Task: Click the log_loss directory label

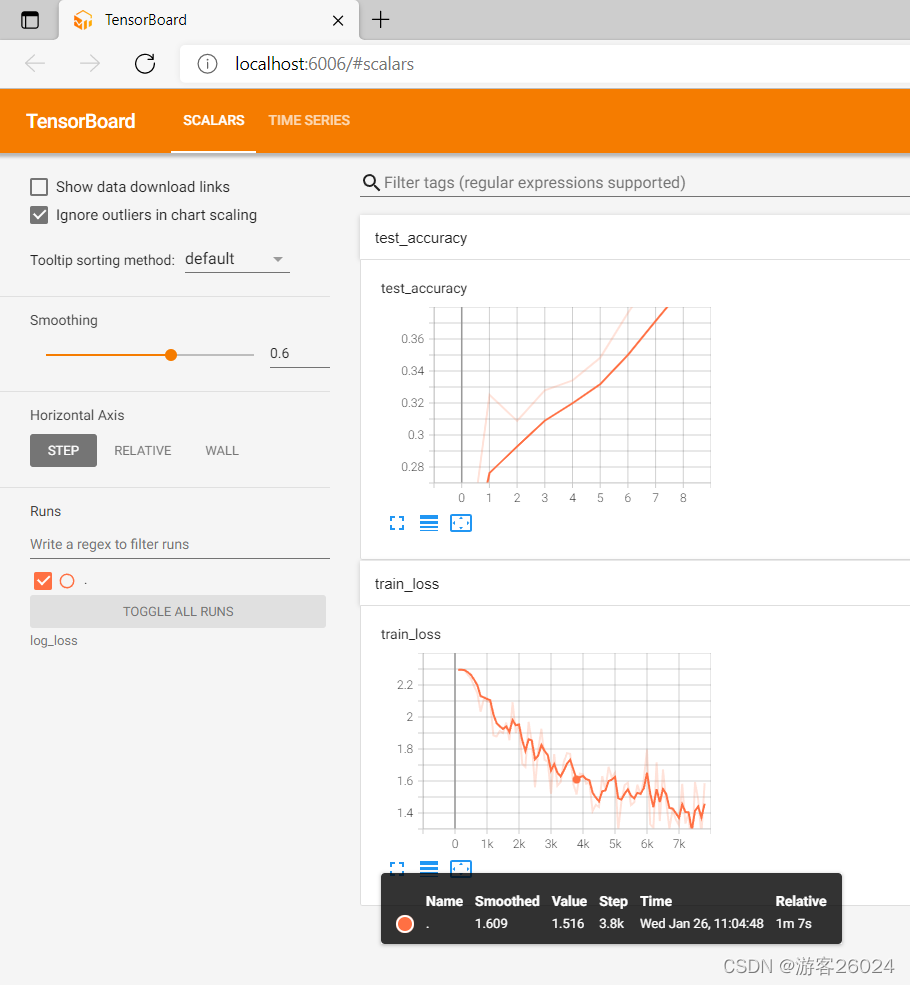Action: (54, 641)
